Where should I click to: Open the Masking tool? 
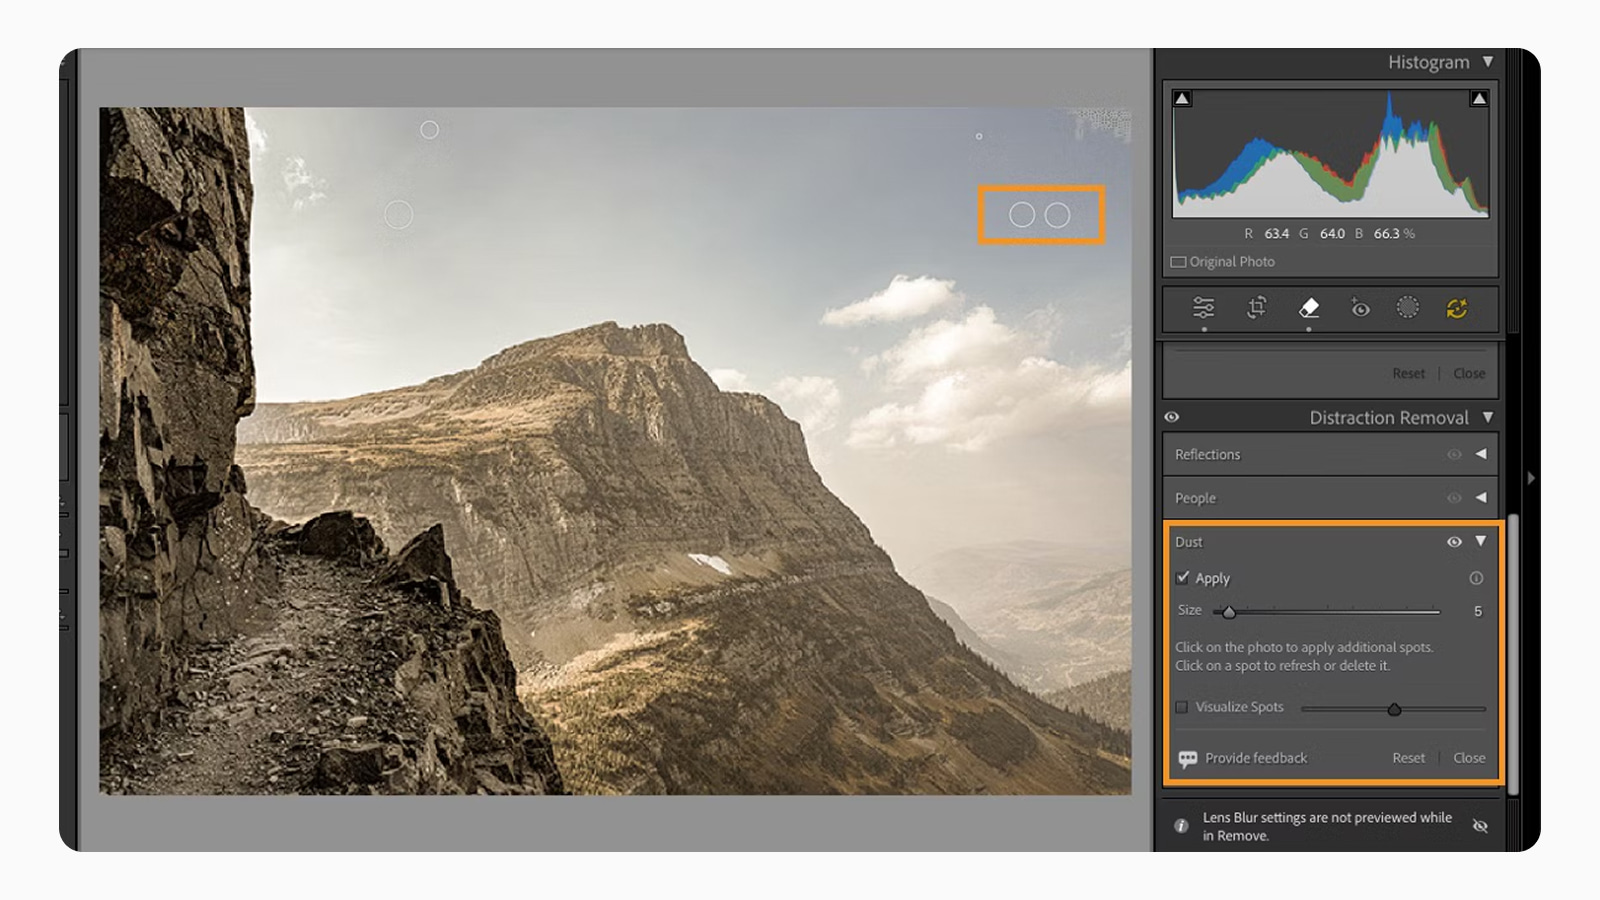[1408, 308]
